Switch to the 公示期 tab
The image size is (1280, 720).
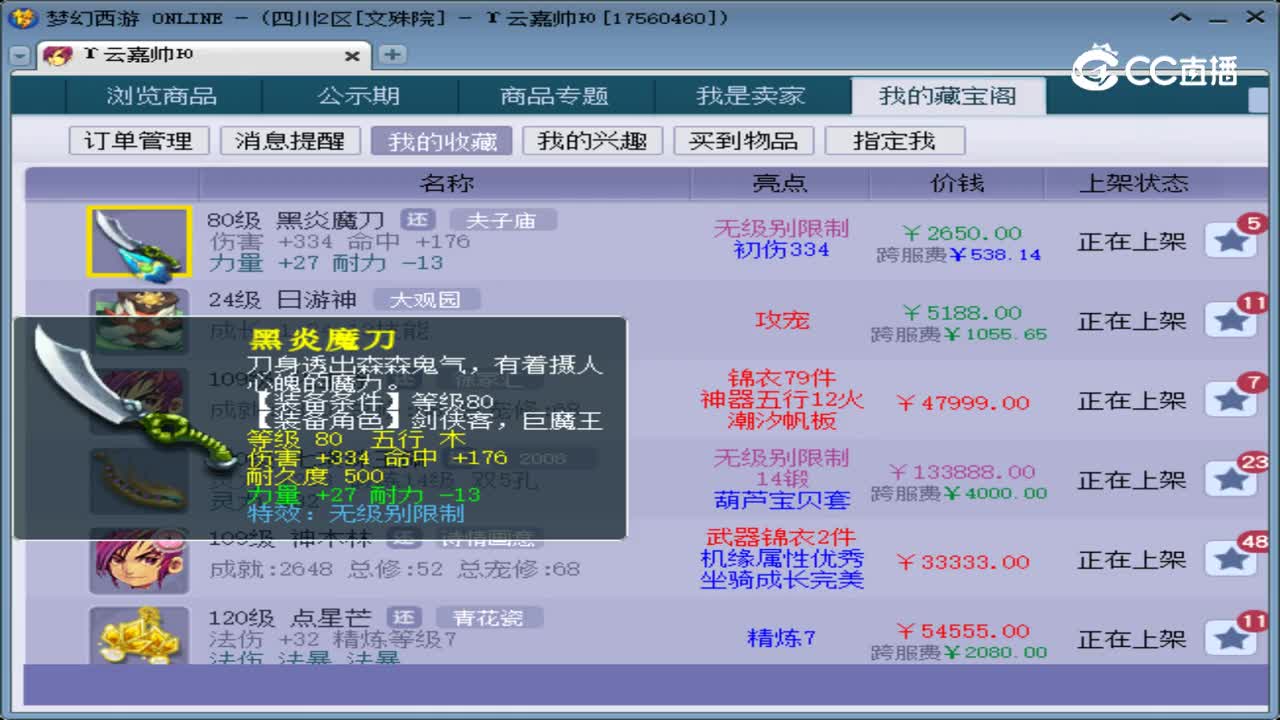pyautogui.click(x=359, y=96)
